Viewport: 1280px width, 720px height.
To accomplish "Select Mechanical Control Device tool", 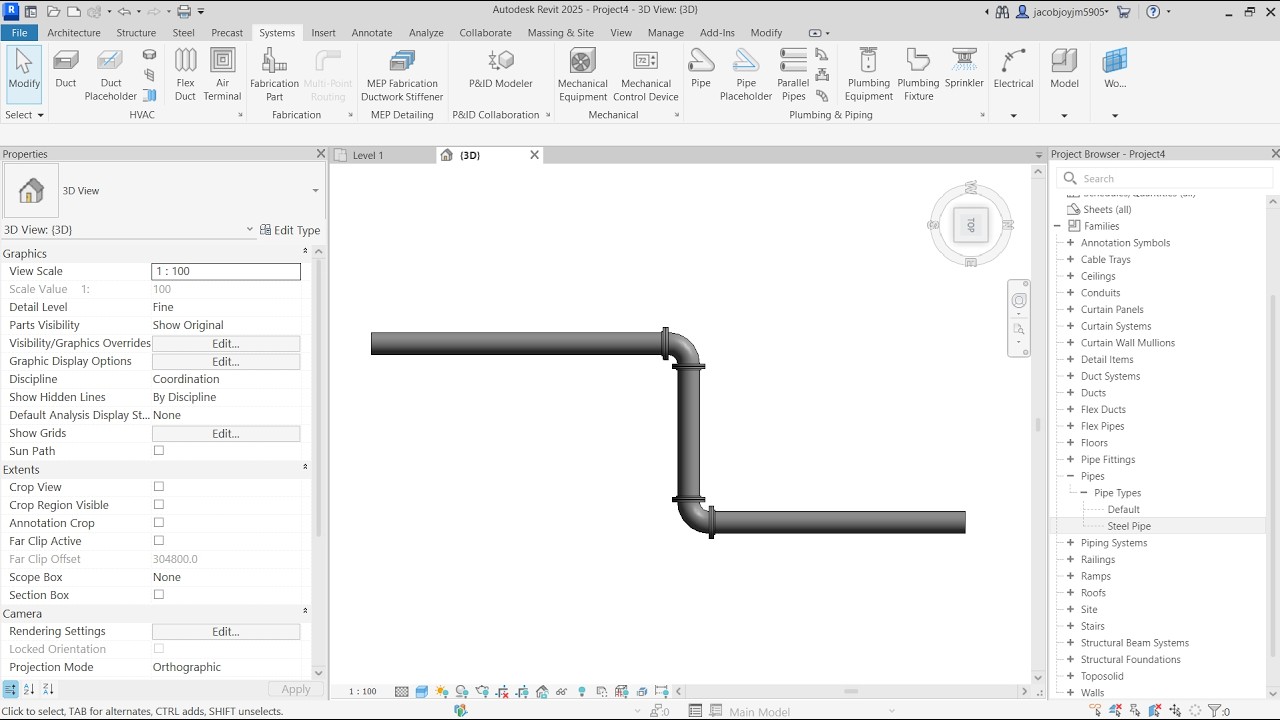I will 646,75.
